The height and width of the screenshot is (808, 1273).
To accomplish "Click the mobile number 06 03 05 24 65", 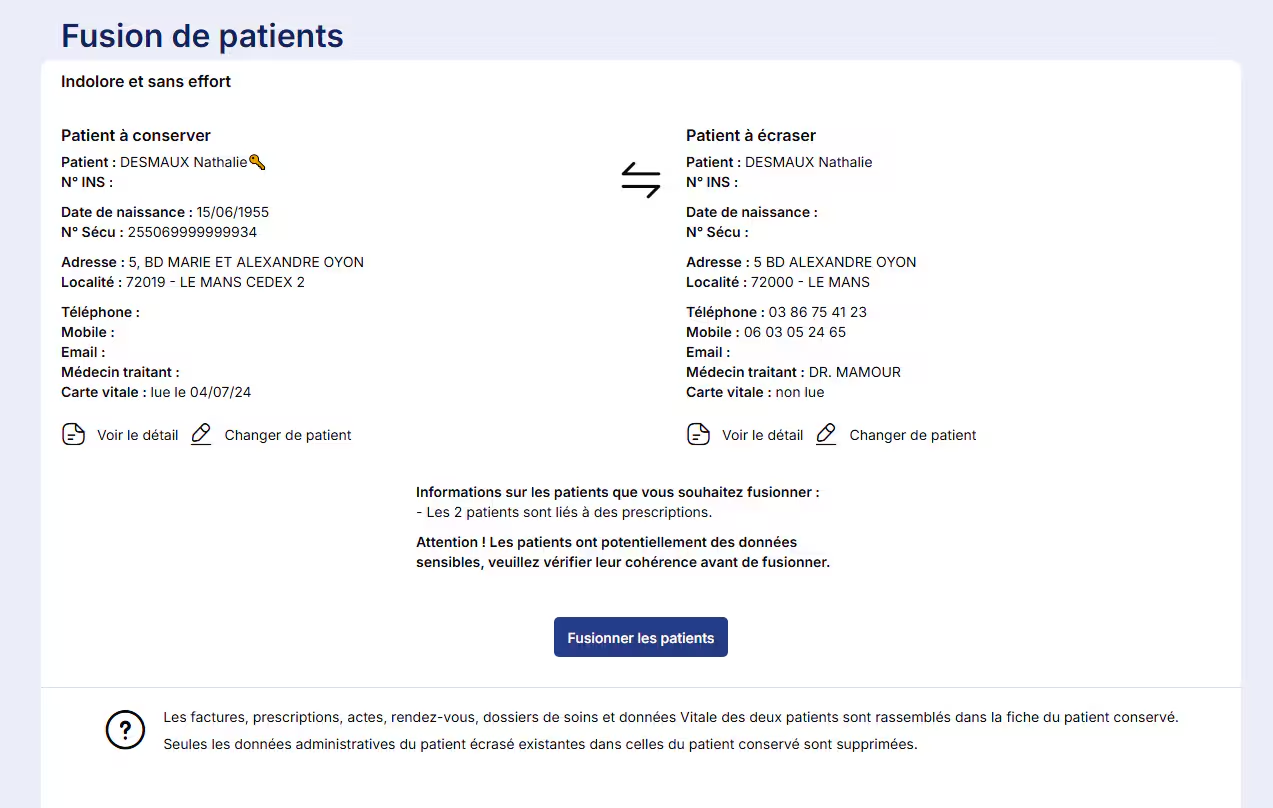I will coord(794,332).
